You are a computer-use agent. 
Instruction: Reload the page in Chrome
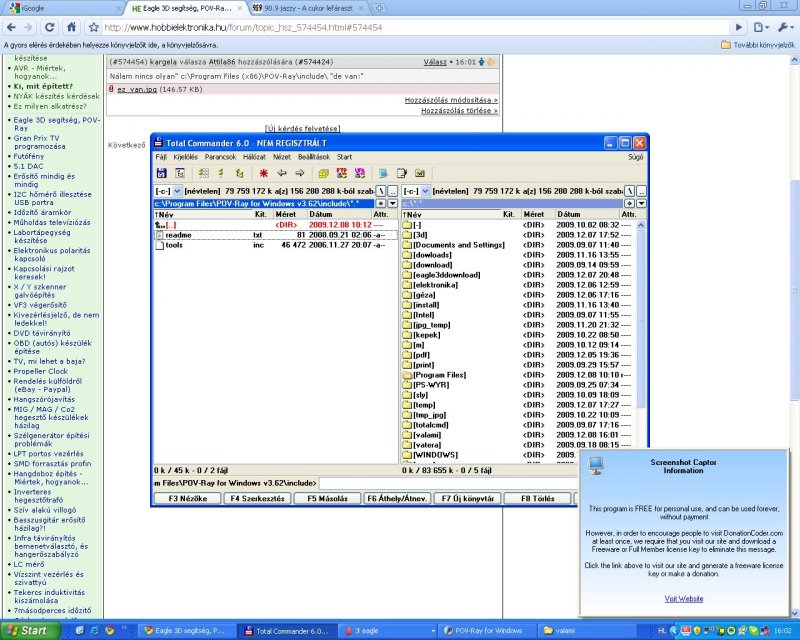point(49,27)
